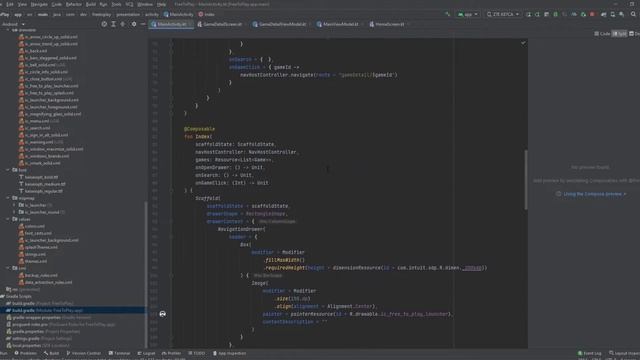
Task: Open the Layout Inspector panel
Action: (624, 353)
